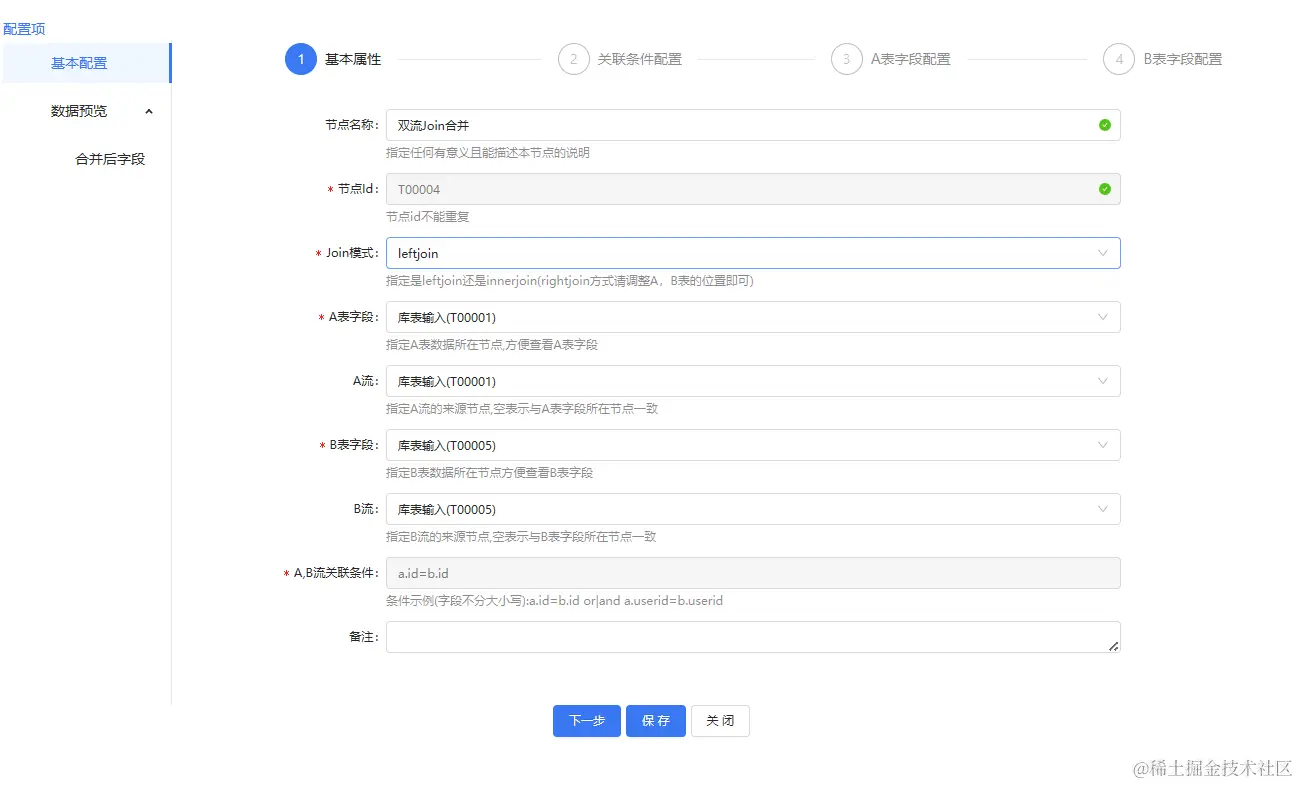Click the Join模式 field label
1299x785 pixels.
(x=353, y=253)
